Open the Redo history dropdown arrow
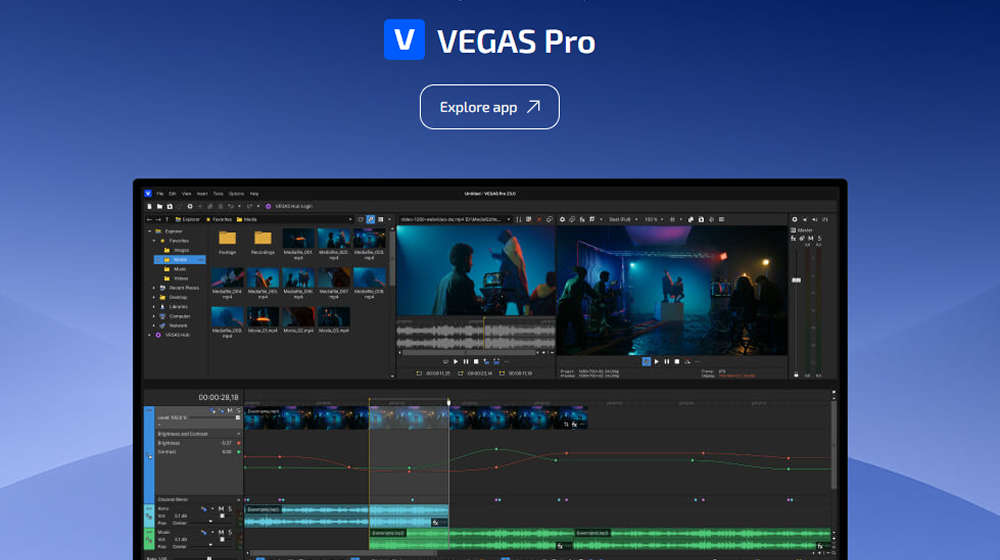The image size is (1000, 560). tap(258, 206)
